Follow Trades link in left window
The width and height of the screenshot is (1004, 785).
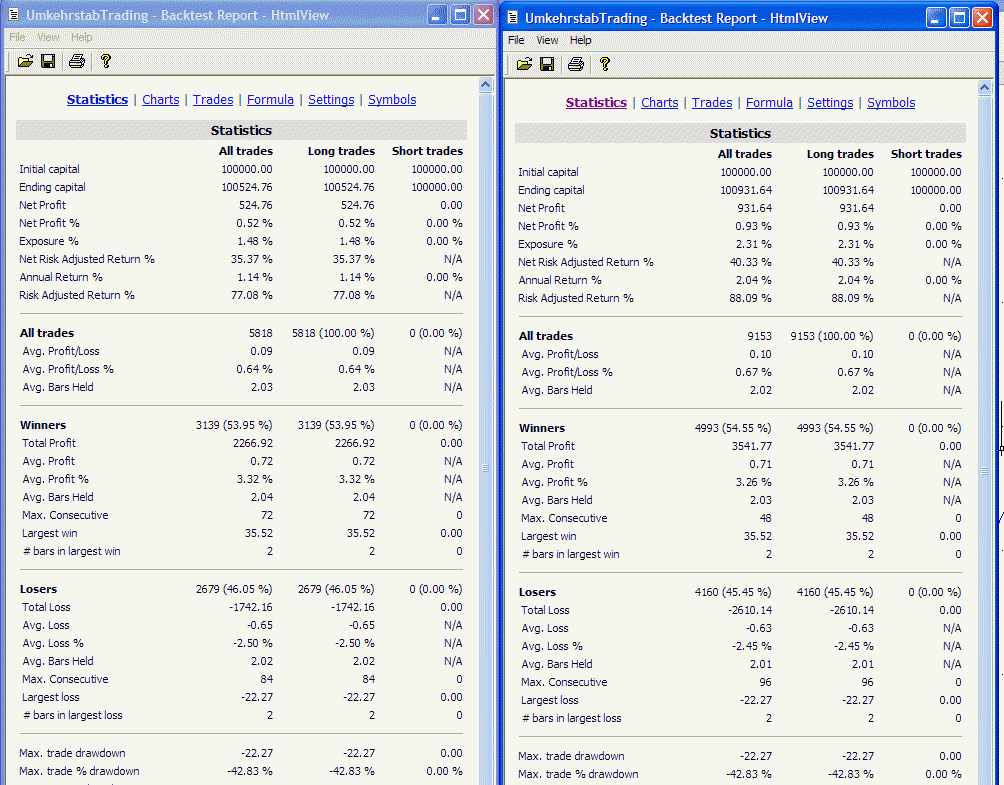tap(213, 99)
